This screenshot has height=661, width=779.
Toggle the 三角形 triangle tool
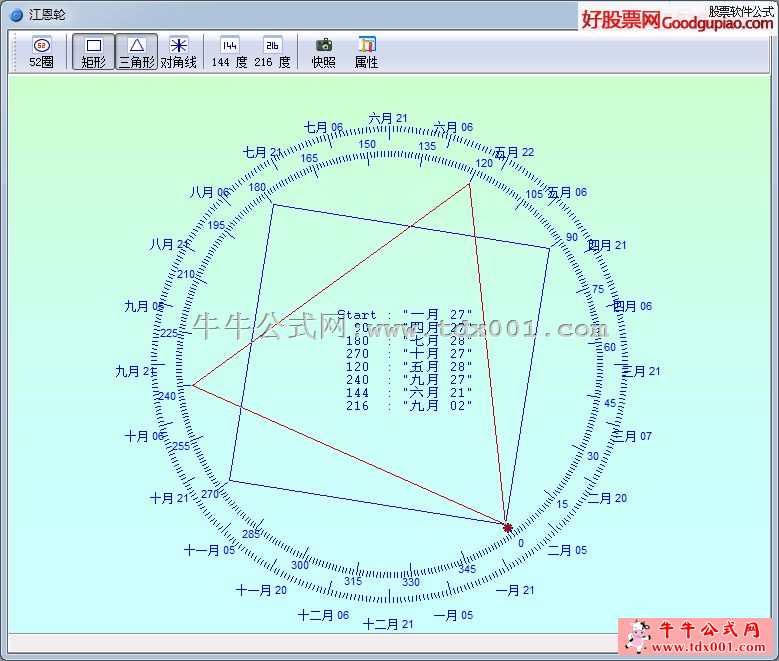[x=137, y=52]
